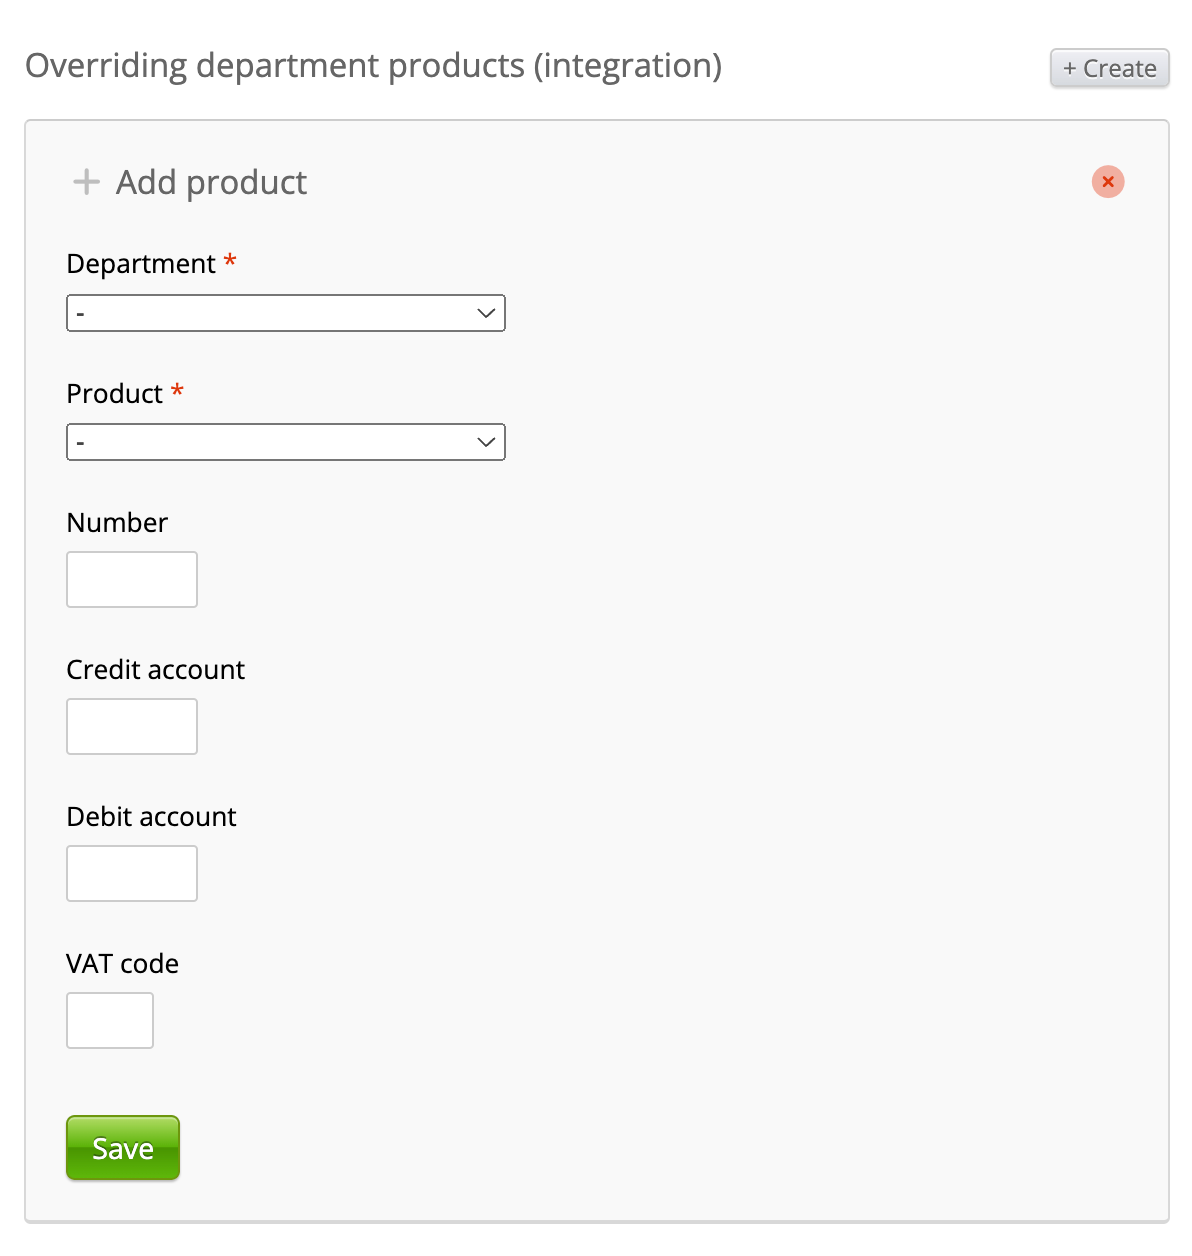The width and height of the screenshot is (1192, 1256).
Task: Click the red asterisk next to Department
Action: 230,262
